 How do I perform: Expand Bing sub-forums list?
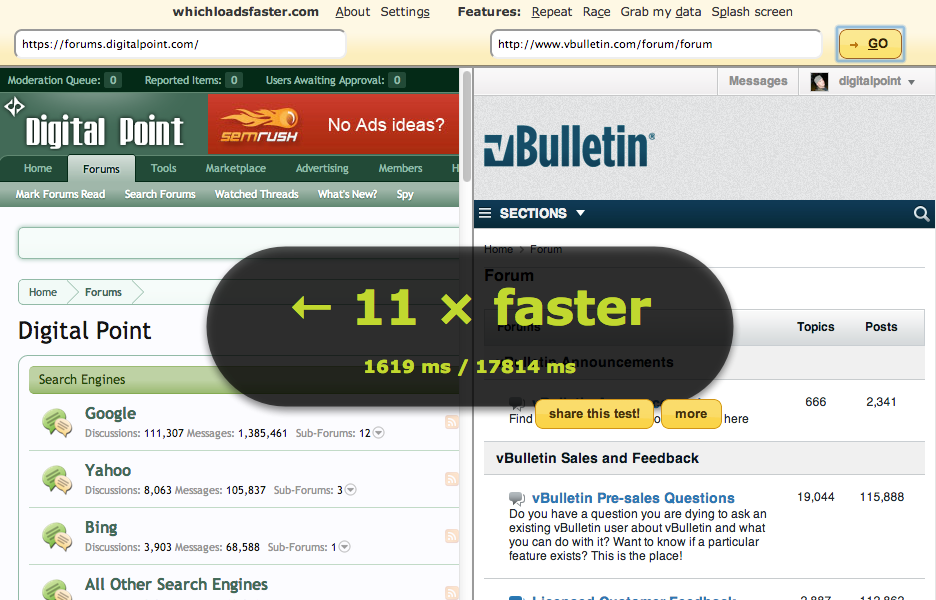(x=344, y=547)
